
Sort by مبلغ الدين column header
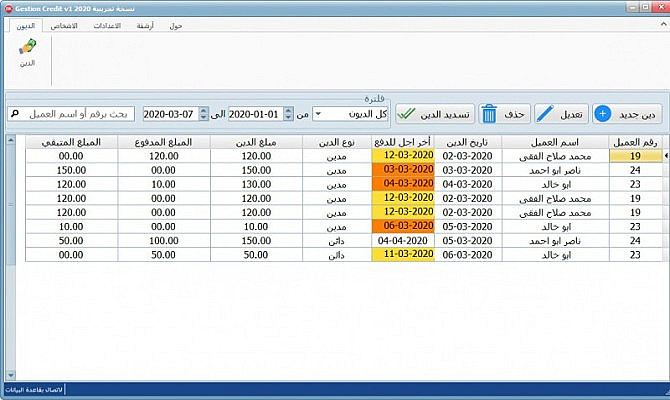(x=256, y=142)
